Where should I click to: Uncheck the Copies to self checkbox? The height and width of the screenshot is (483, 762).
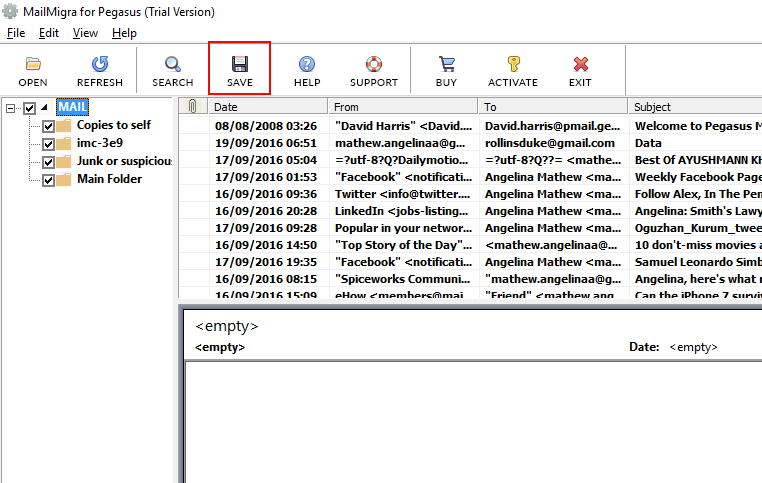pos(48,126)
